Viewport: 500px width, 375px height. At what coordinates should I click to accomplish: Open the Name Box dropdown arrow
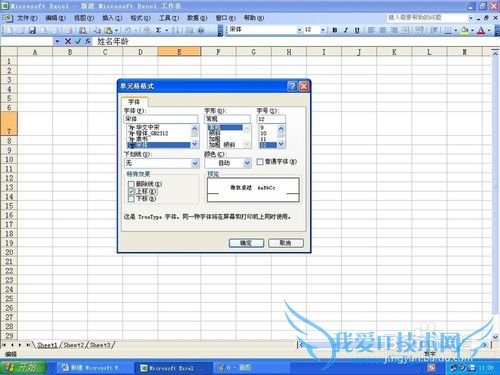[57, 41]
